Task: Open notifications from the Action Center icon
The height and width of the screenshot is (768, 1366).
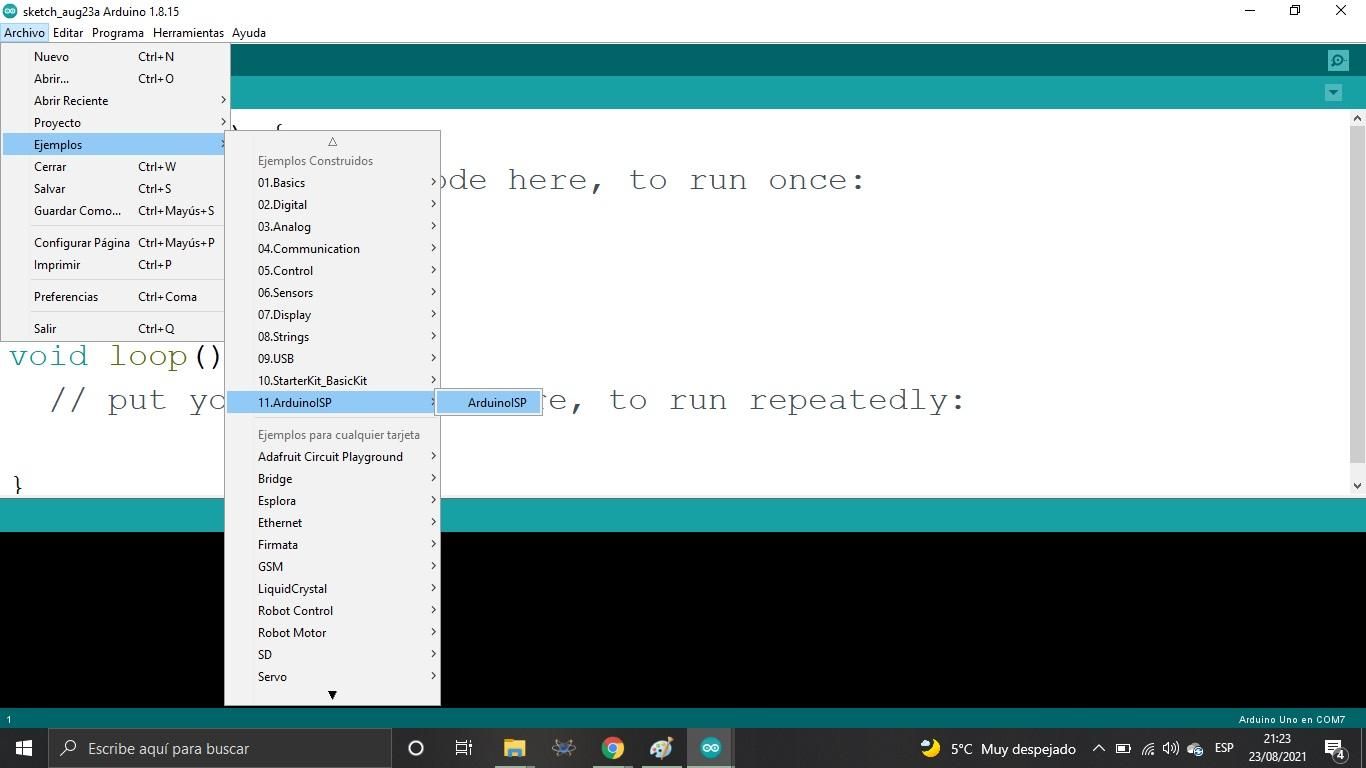Action: [1333, 747]
